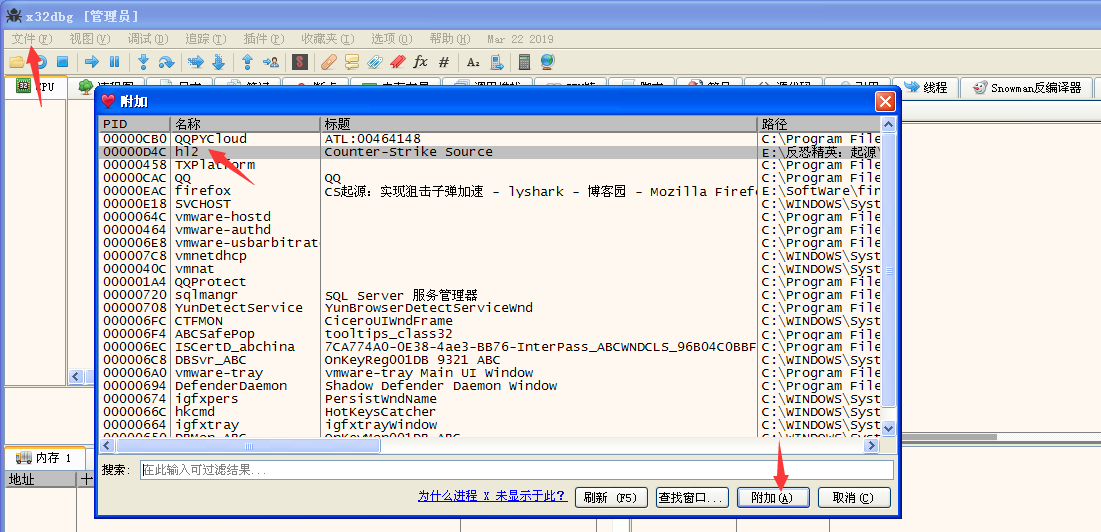Click the process list scroll-up arrow
The image size is (1101, 532).
[x=889, y=125]
